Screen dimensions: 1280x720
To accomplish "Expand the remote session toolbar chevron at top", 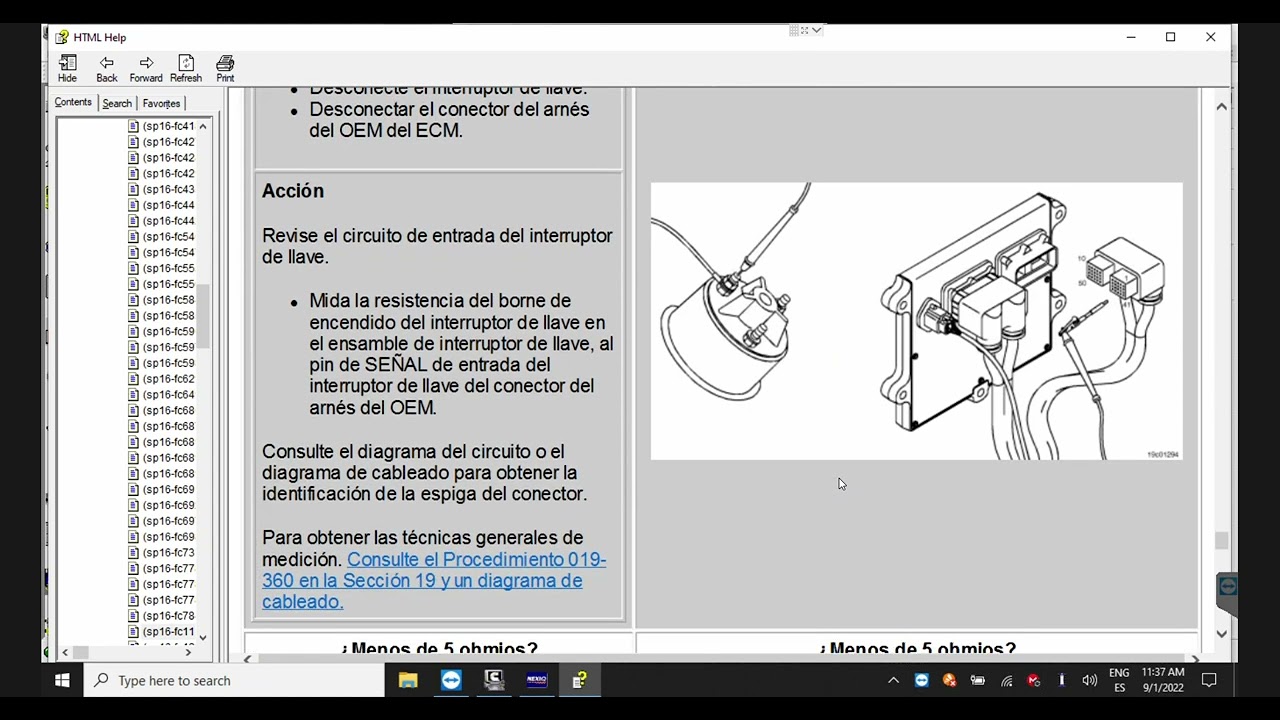I will coord(817,31).
